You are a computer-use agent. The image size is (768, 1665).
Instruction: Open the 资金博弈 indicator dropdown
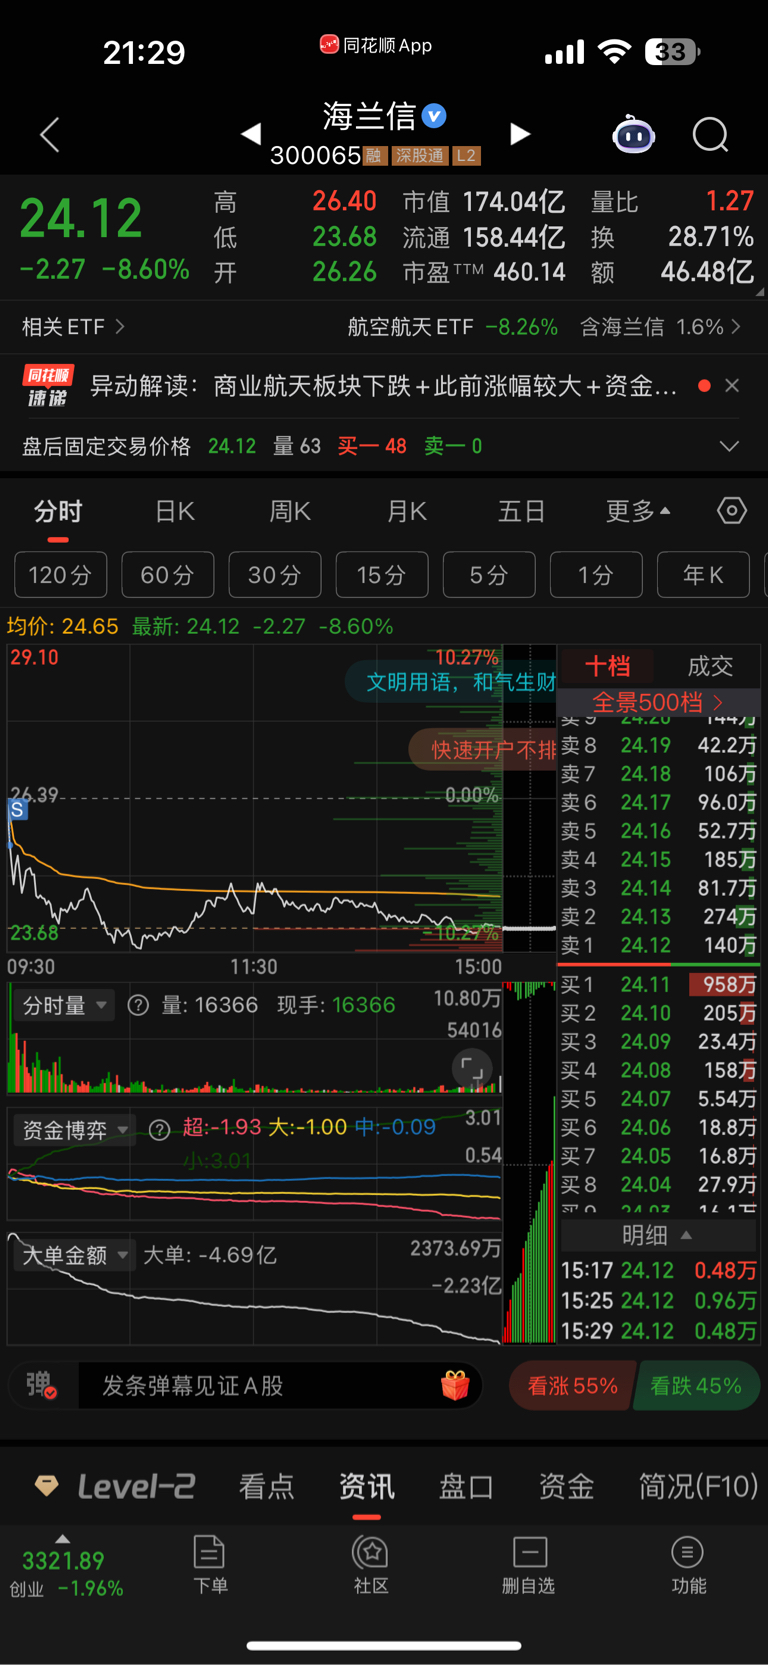click(76, 1130)
